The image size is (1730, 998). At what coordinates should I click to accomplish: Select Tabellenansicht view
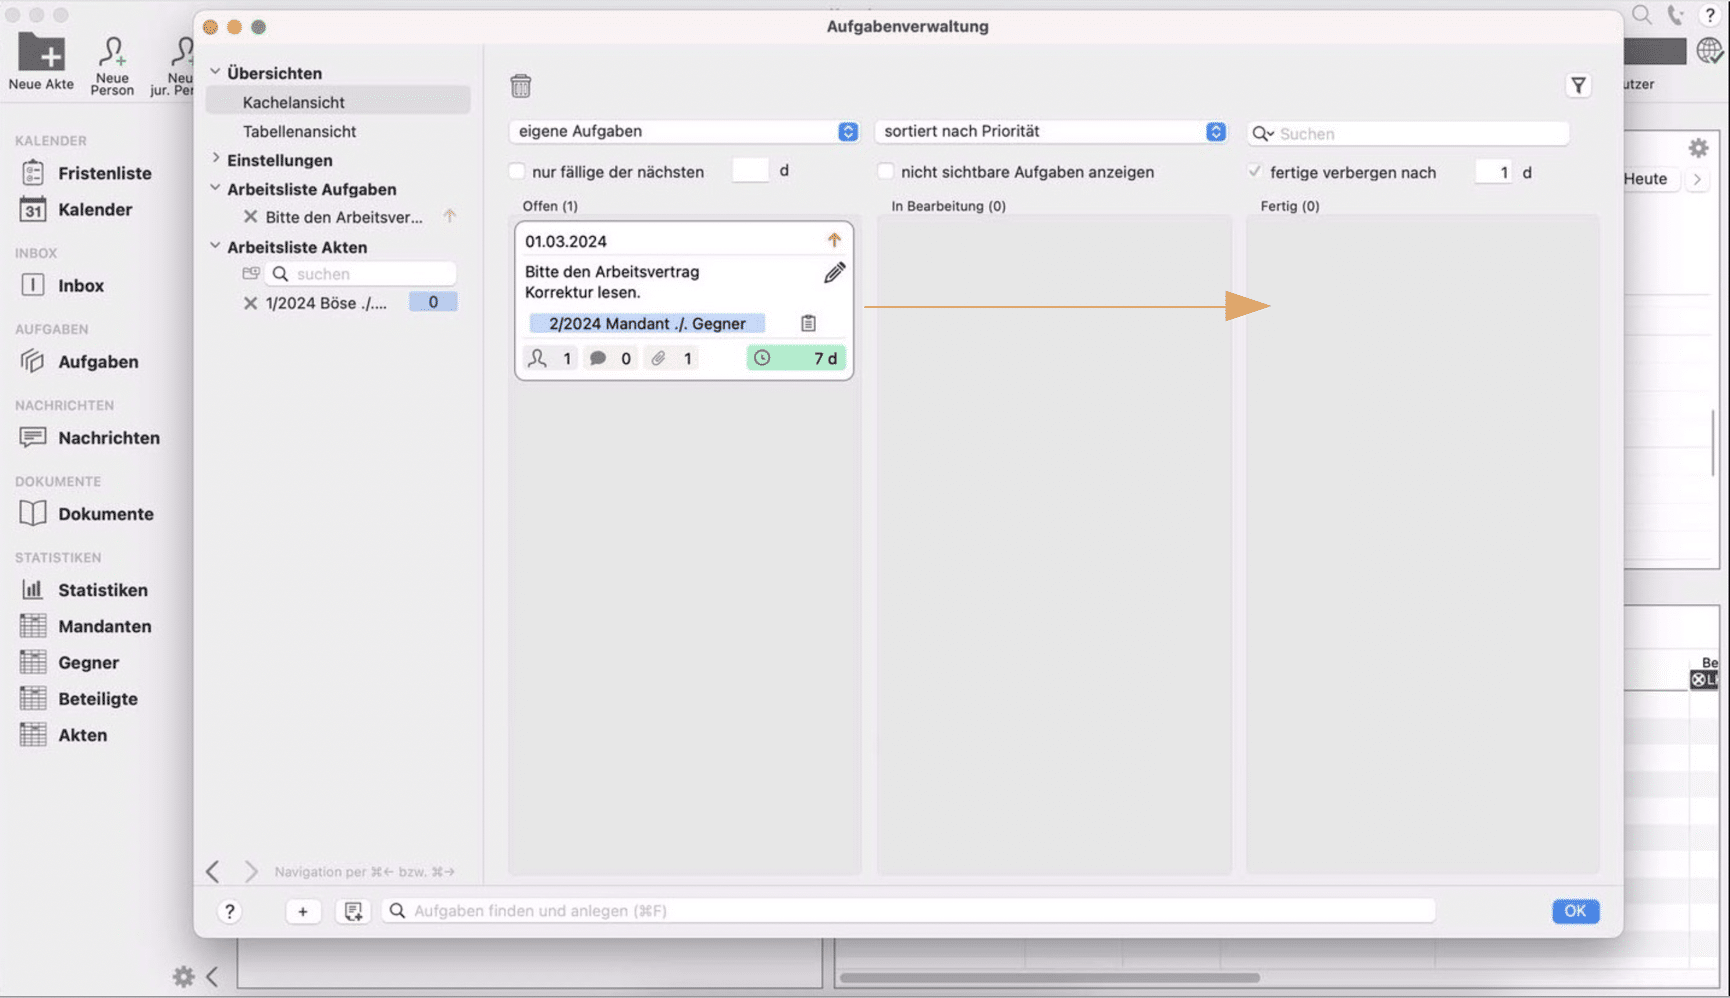point(299,131)
